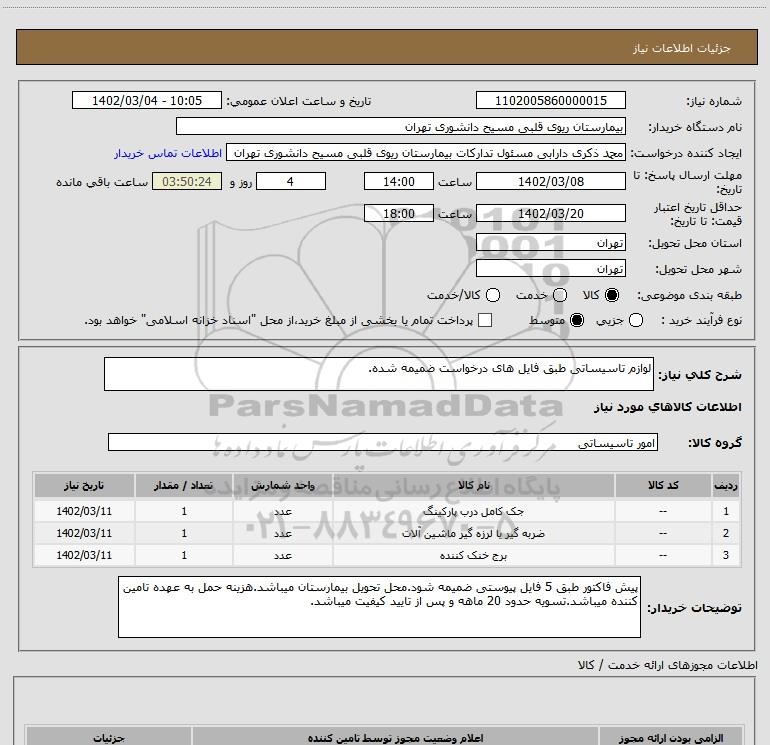Click the row number 2 cell
The width and height of the screenshot is (770, 745).
pyautogui.click(x=726, y=533)
